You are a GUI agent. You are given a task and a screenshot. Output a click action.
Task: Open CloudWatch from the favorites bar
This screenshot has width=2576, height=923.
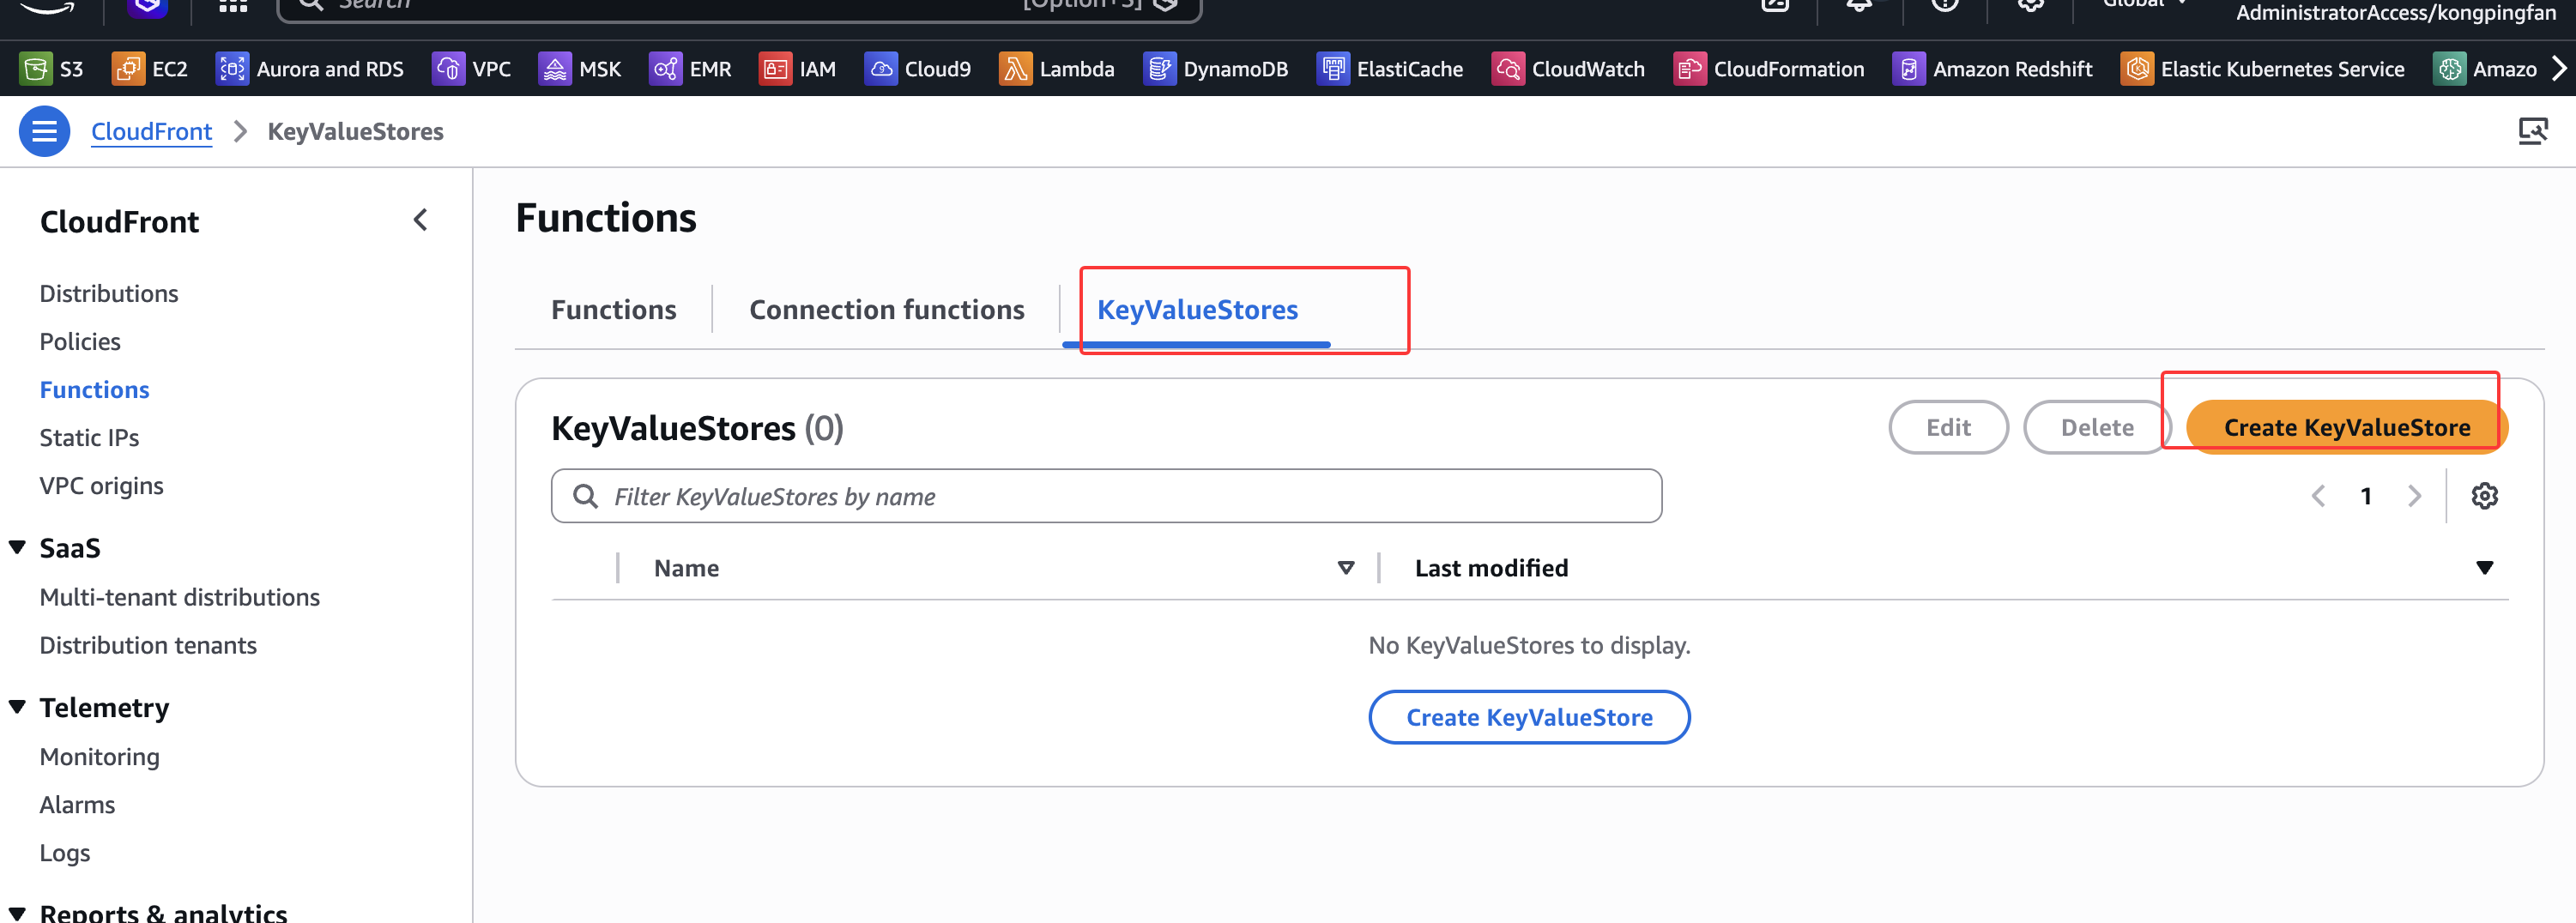(1507, 69)
